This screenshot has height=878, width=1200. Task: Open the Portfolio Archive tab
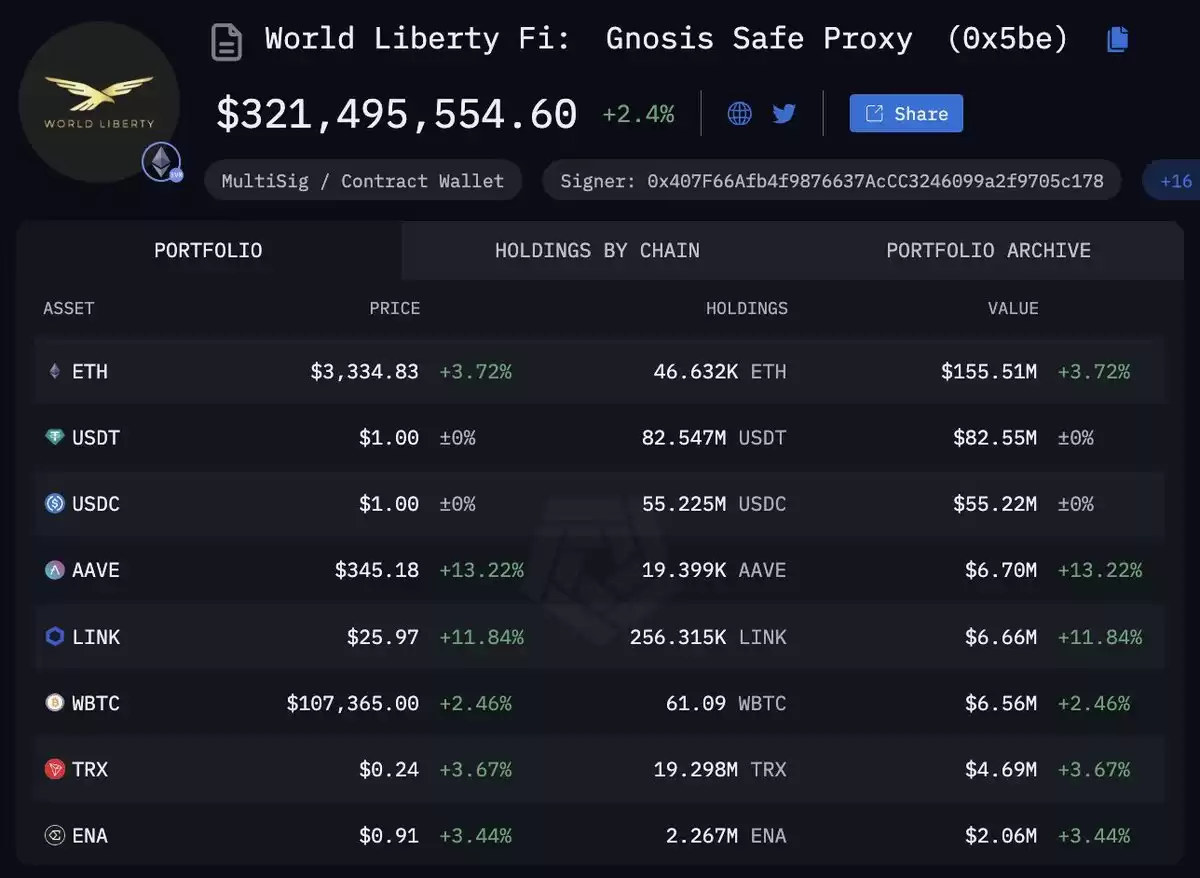click(x=988, y=251)
